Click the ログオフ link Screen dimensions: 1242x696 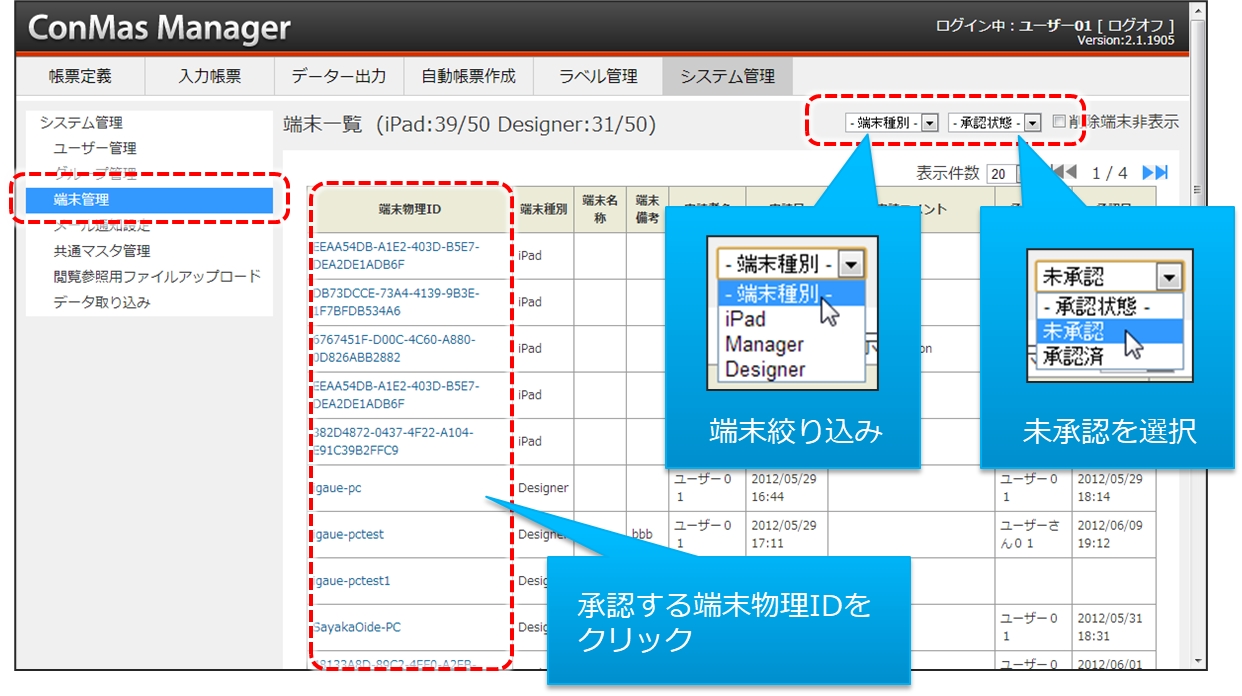pos(1136,26)
